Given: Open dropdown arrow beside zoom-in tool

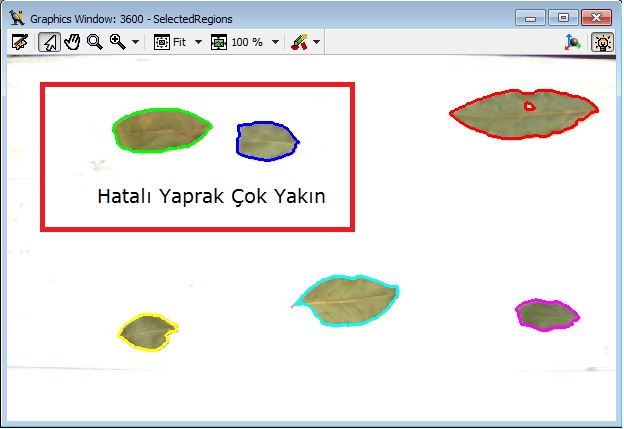Looking at the screenshot, I should point(135,42).
